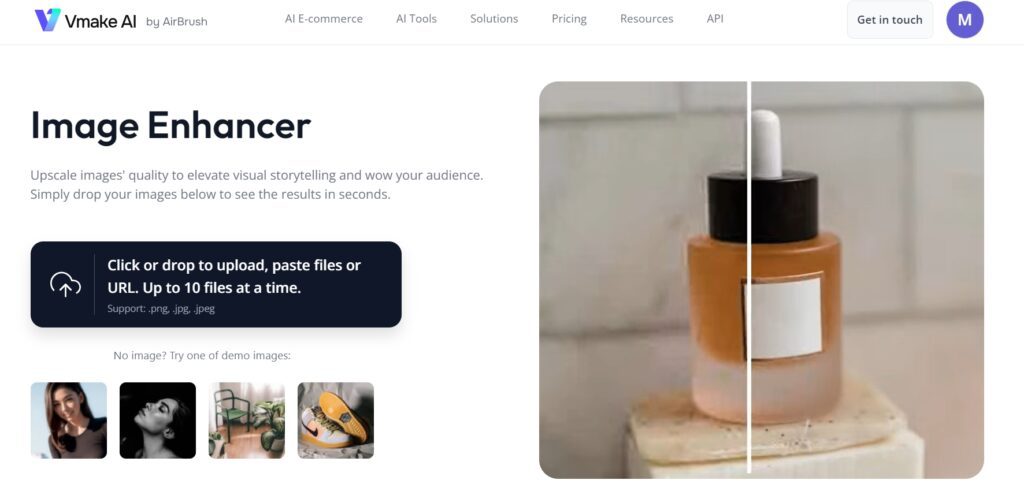Pick the yellow sneaker demo image
Viewport: 1024px width, 495px height.
pos(336,420)
